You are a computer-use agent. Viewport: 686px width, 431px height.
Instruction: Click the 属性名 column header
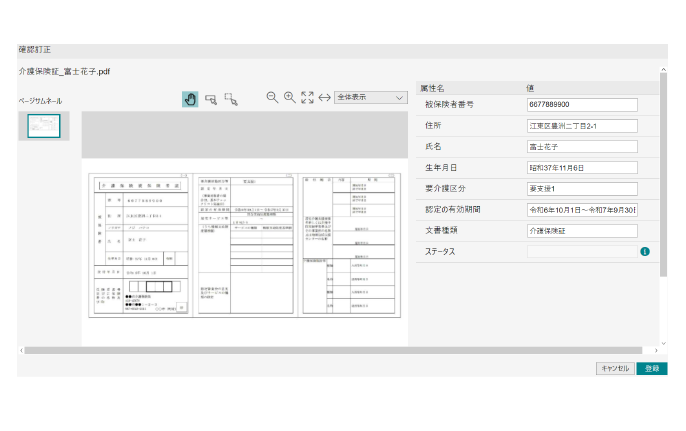pos(432,88)
